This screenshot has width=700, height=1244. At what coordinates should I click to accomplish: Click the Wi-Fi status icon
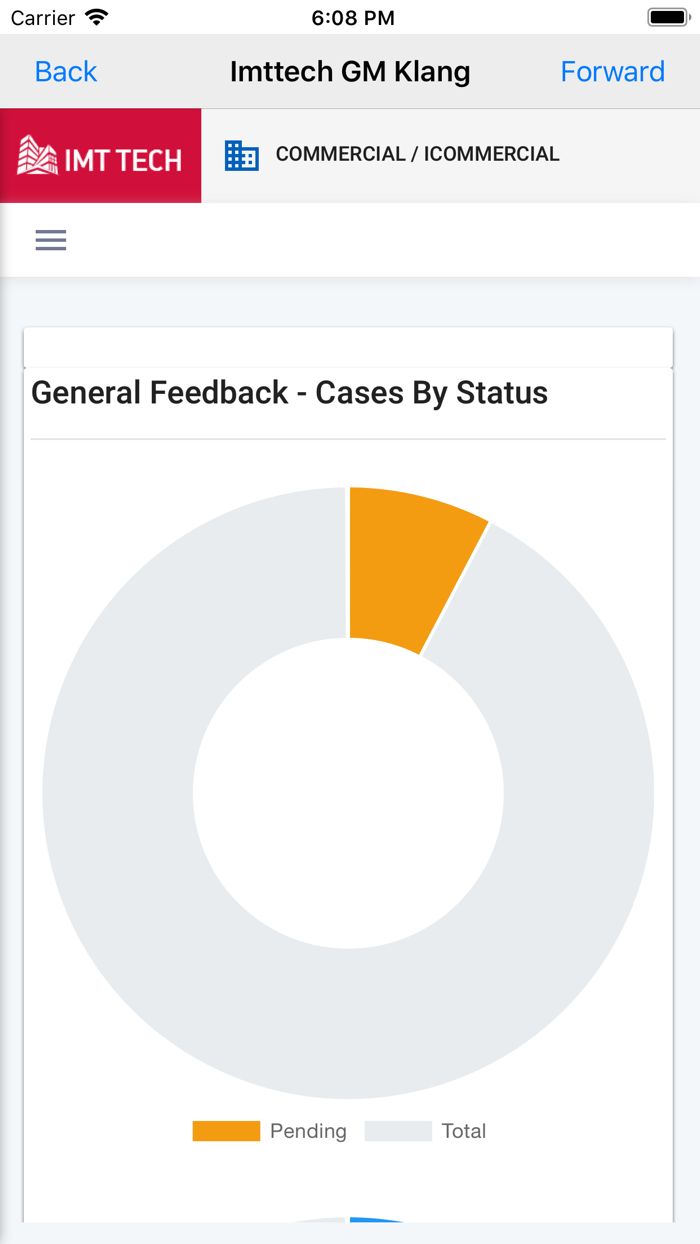click(97, 18)
